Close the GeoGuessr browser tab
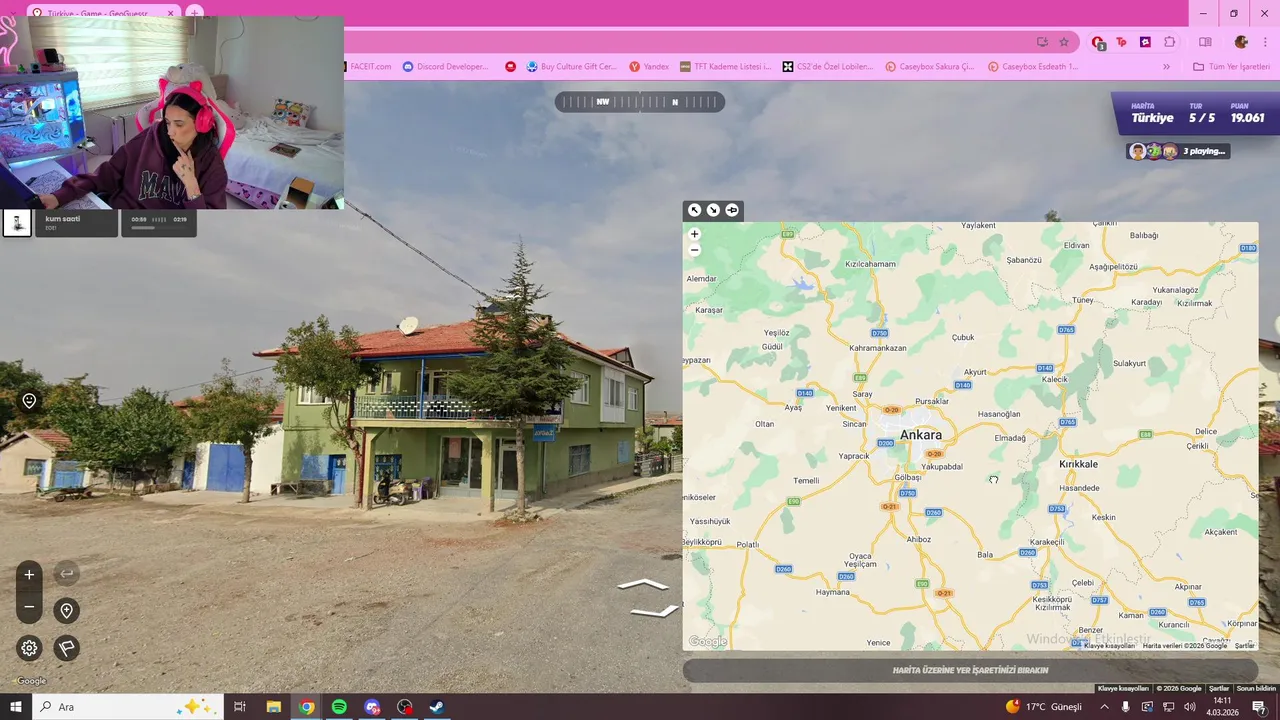The width and height of the screenshot is (1280, 720). point(170,13)
